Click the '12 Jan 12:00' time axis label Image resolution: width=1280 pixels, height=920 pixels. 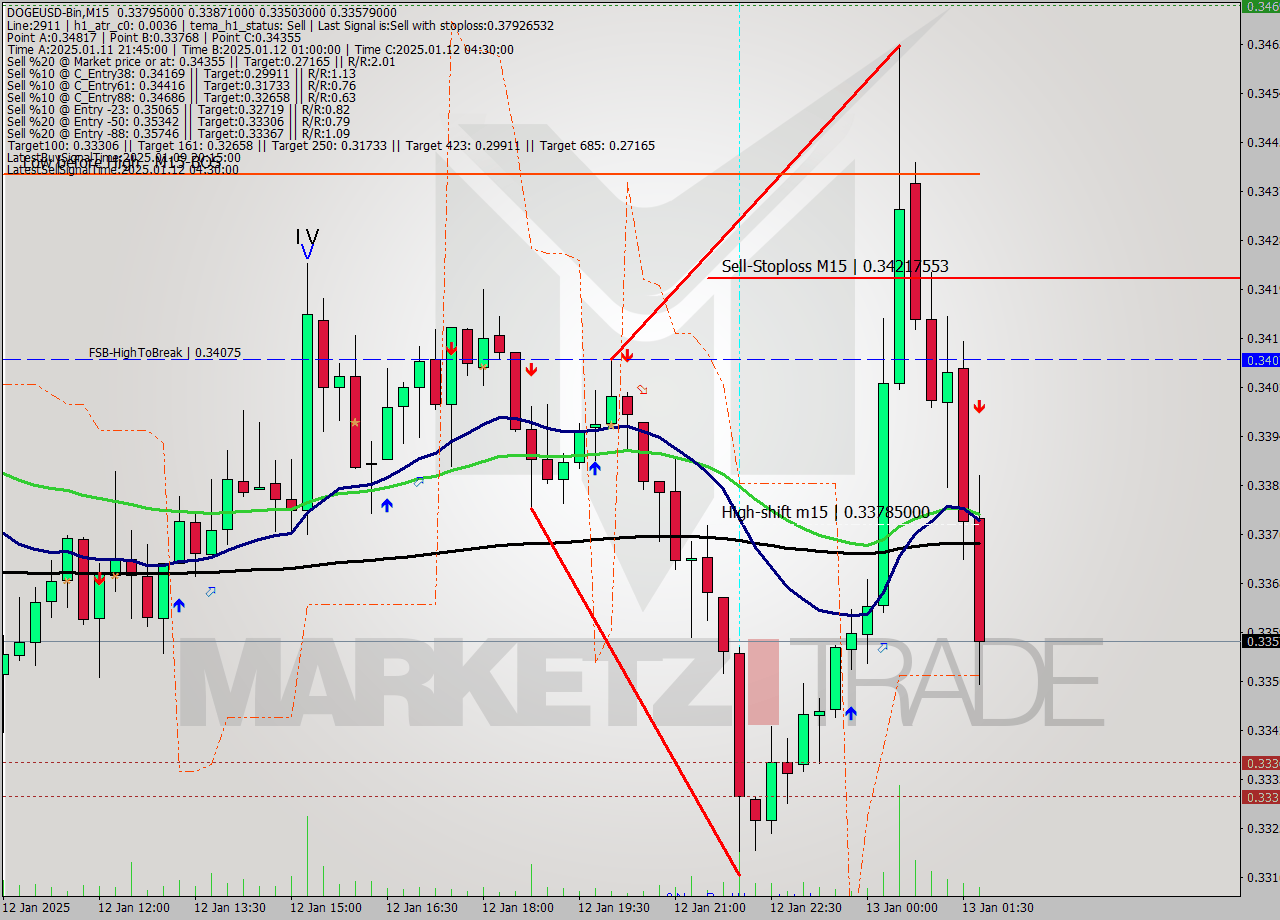[x=133, y=908]
